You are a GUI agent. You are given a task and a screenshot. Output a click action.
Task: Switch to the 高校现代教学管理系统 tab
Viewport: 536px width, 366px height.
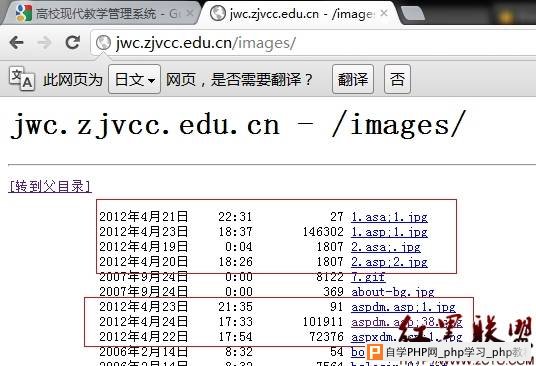(101, 13)
